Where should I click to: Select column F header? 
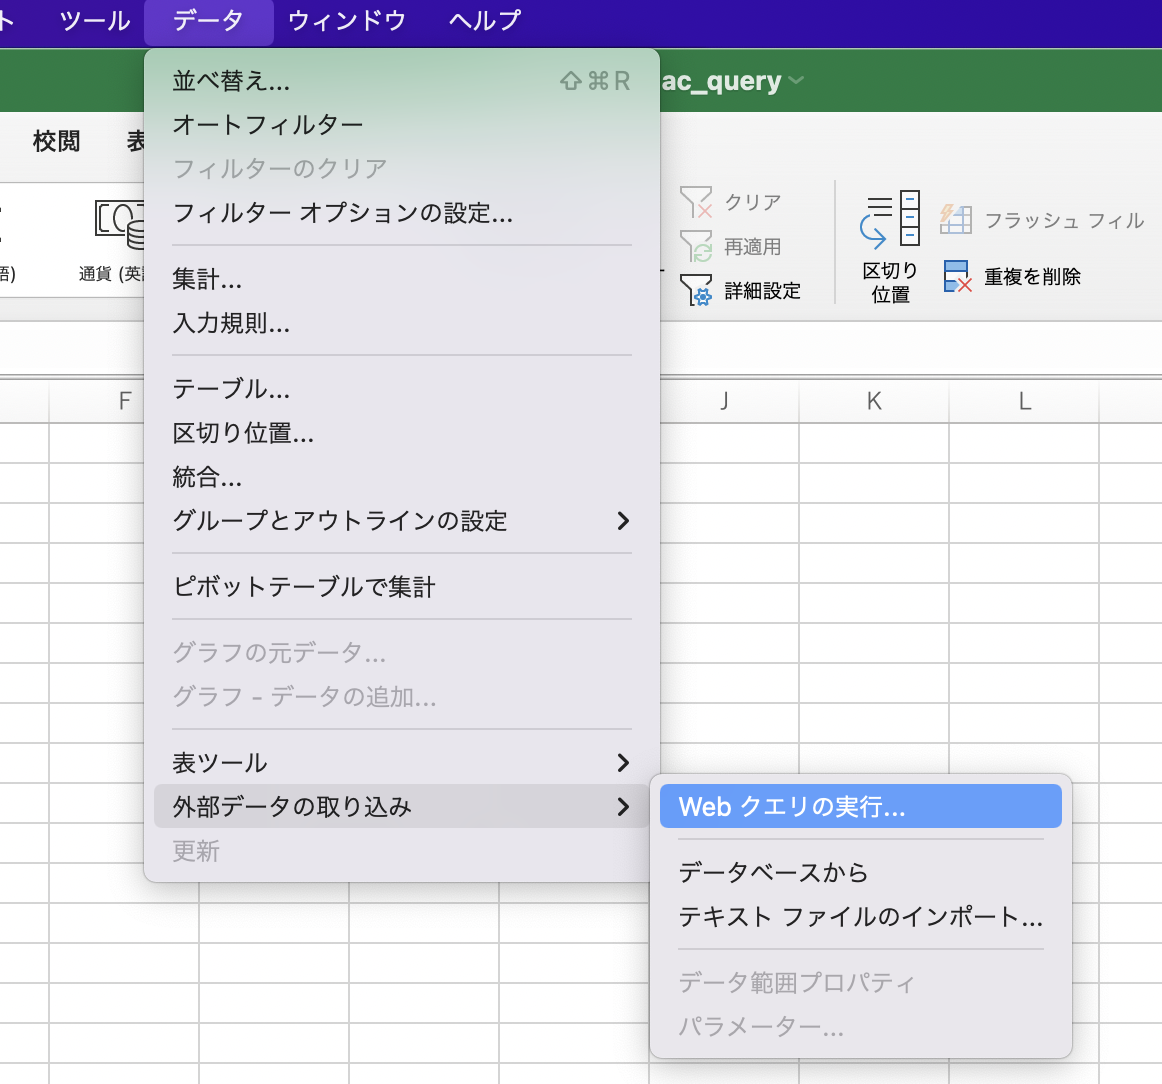pyautogui.click(x=125, y=401)
